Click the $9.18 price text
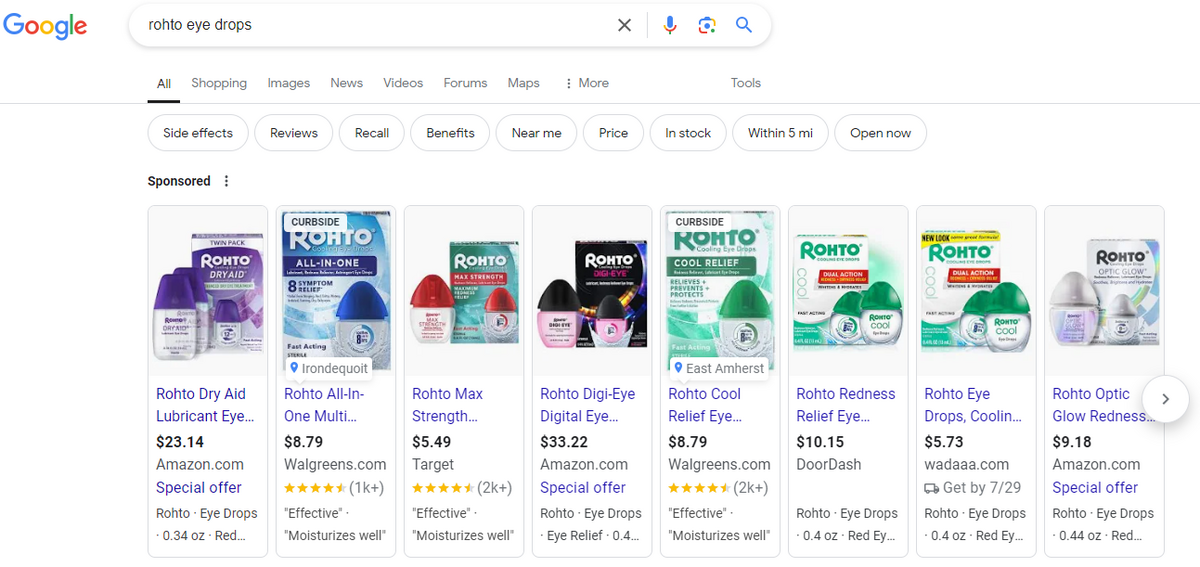The image size is (1200, 567). click(x=1071, y=442)
